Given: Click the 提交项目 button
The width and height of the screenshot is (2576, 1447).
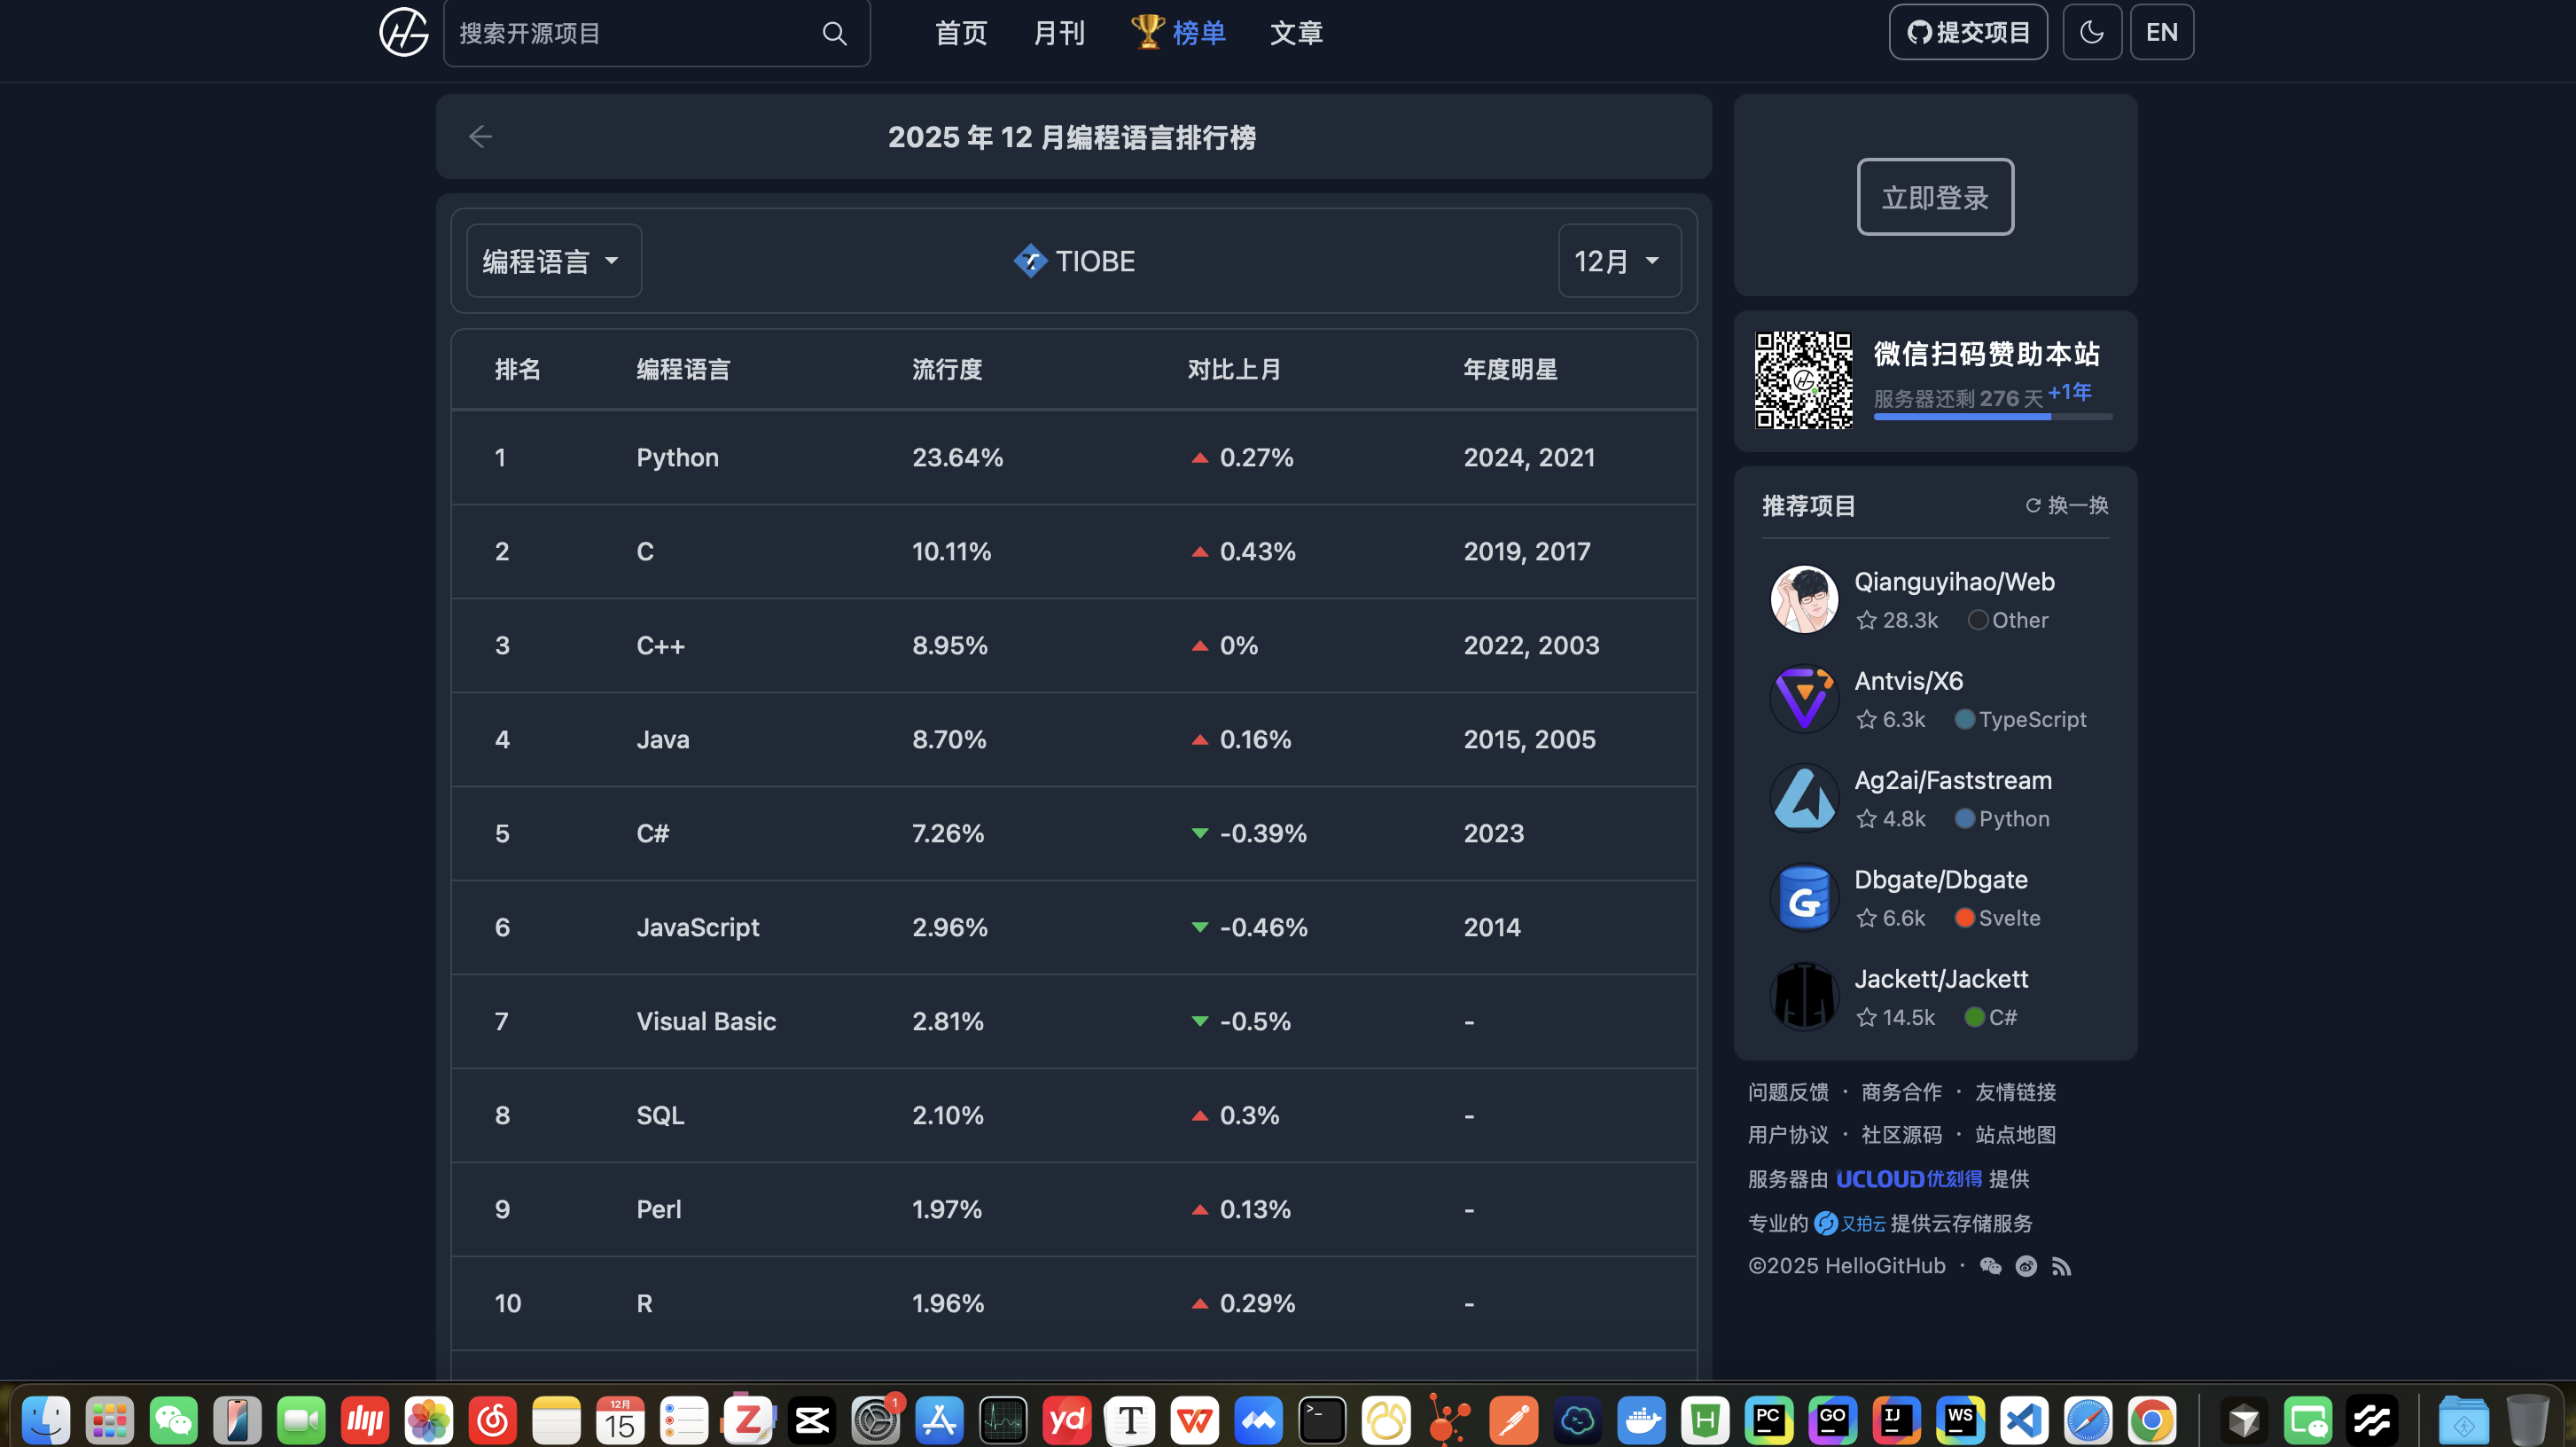Looking at the screenshot, I should pyautogui.click(x=1967, y=32).
